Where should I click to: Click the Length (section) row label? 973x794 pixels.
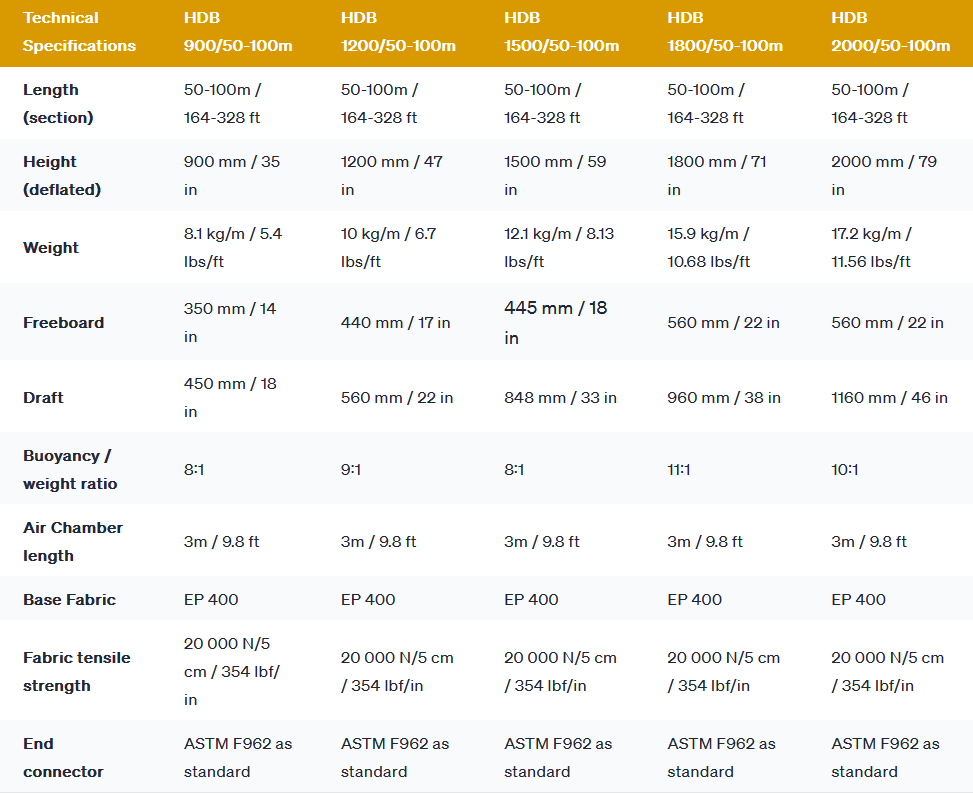tap(58, 104)
